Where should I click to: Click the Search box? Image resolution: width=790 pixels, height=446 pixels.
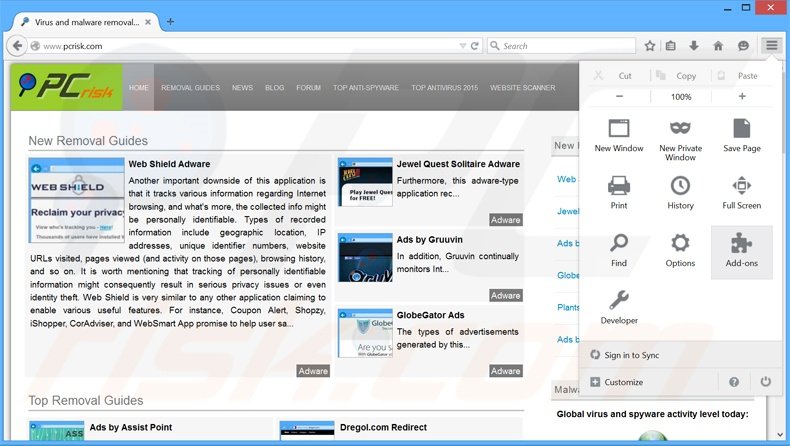tap(561, 46)
